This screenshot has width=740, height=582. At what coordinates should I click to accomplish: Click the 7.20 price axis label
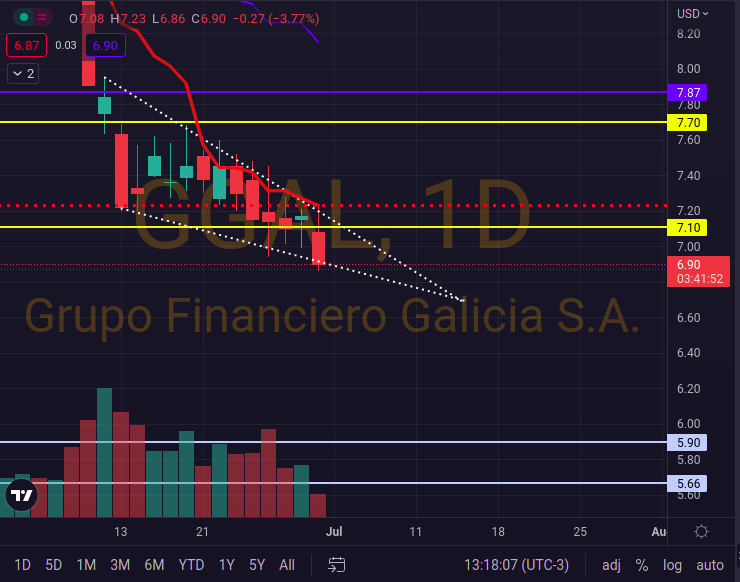[x=689, y=211]
